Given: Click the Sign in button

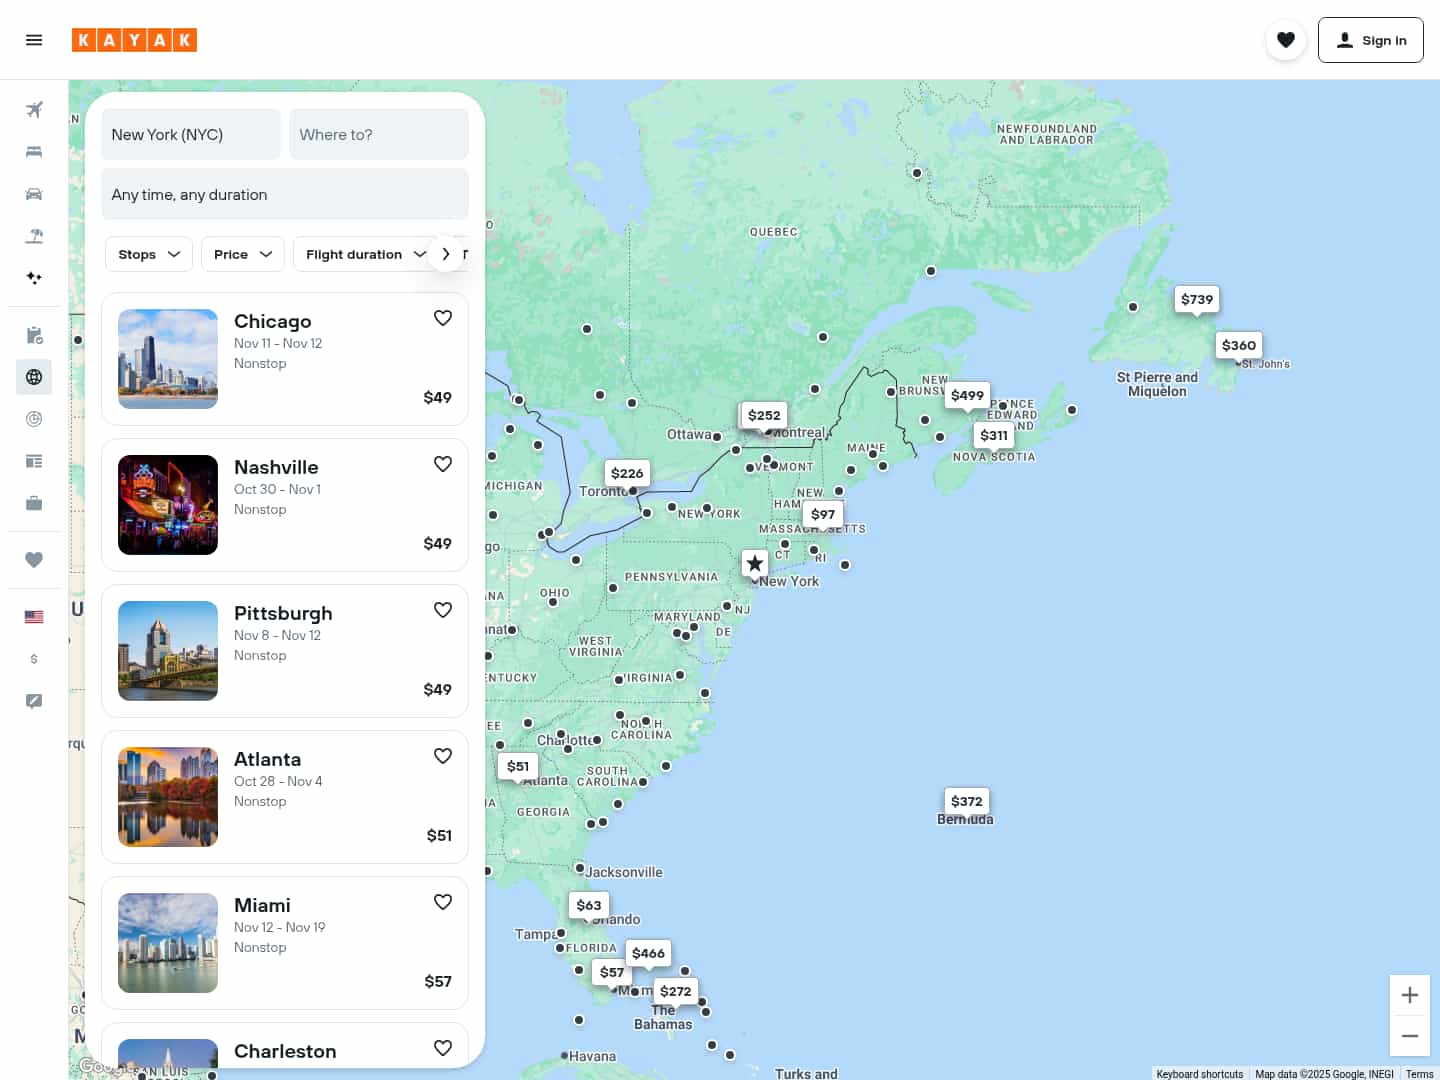Looking at the screenshot, I should 1370,40.
